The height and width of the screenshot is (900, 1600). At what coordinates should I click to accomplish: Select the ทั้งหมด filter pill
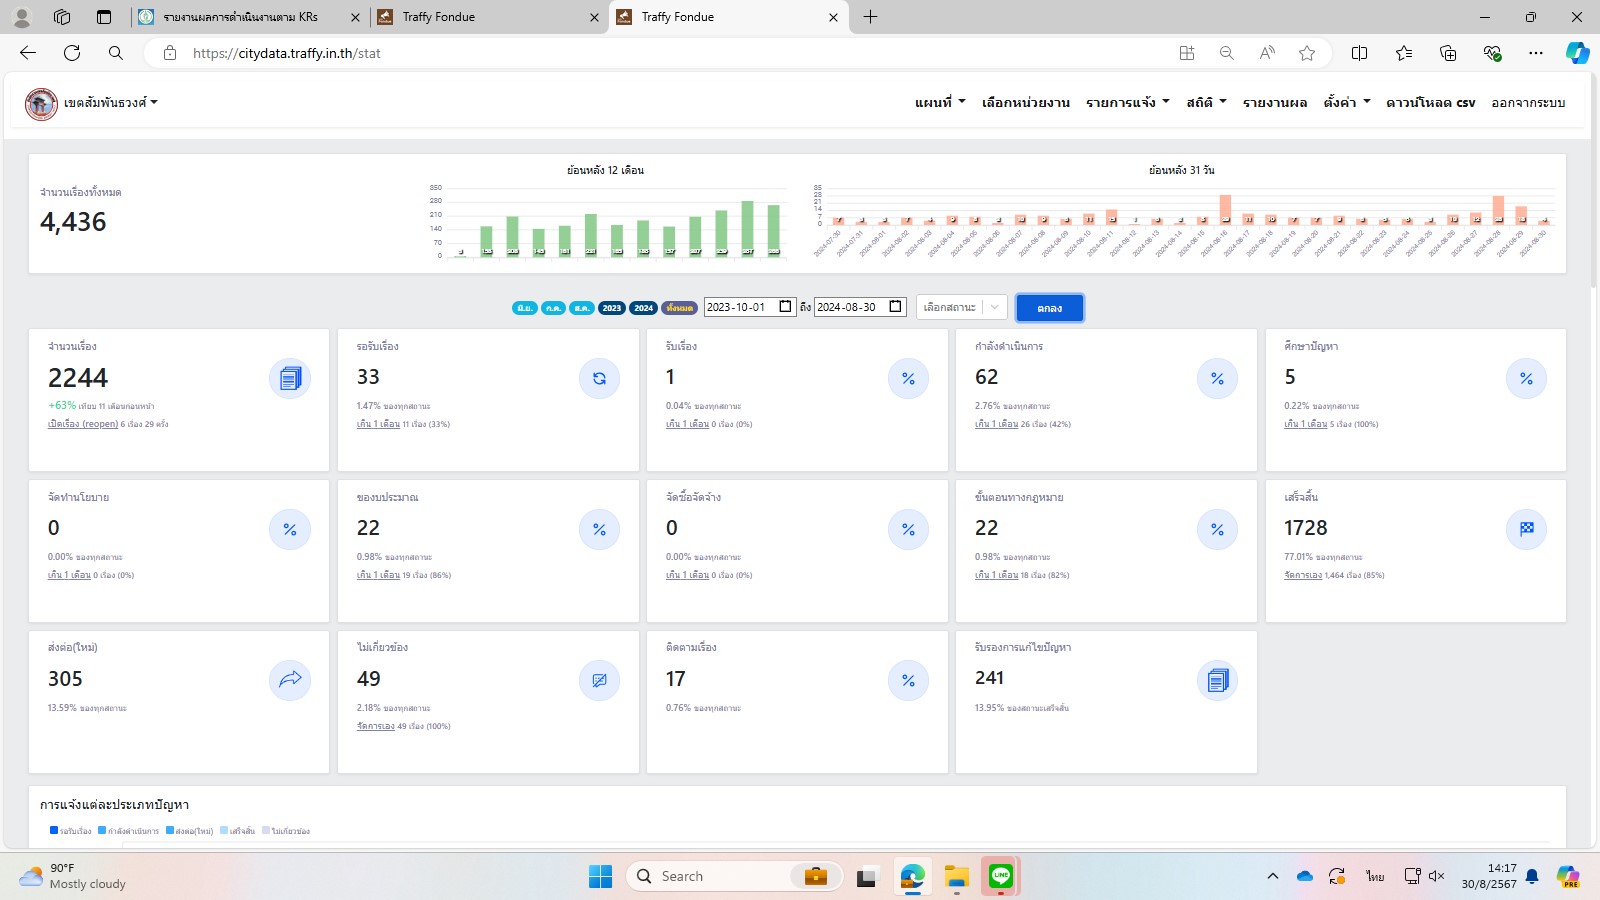coord(680,308)
